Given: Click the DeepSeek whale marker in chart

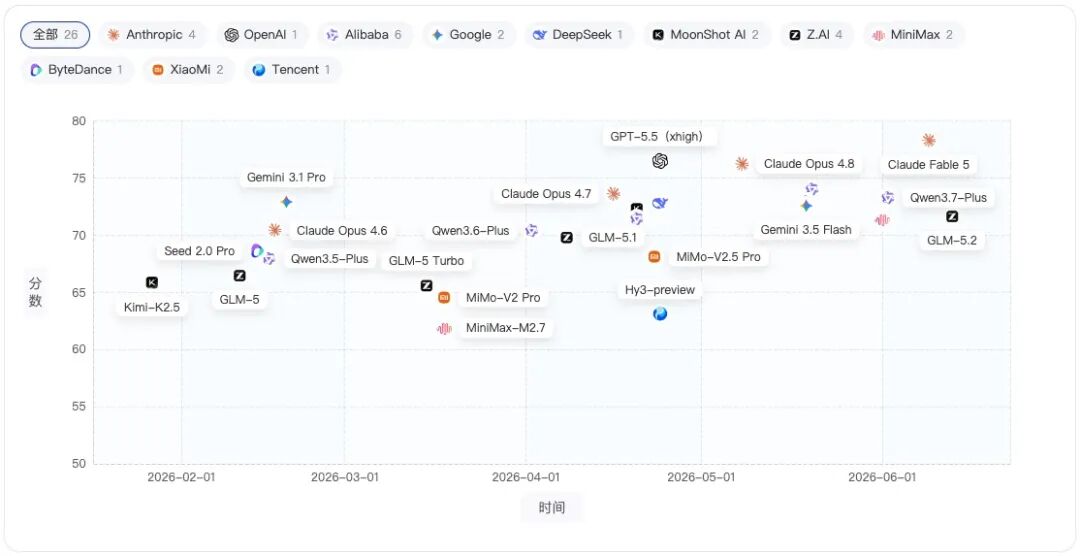Looking at the screenshot, I should (660, 203).
